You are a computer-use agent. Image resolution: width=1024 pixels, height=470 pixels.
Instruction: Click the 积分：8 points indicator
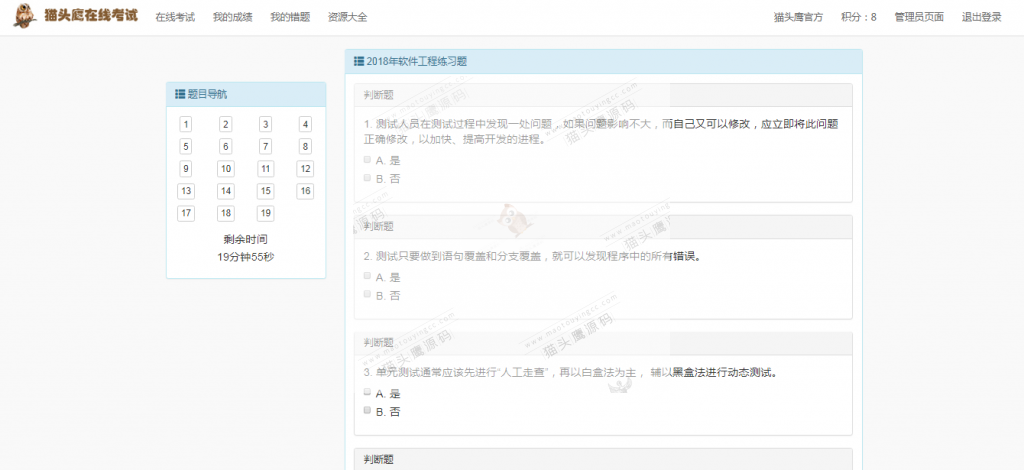[x=859, y=17]
